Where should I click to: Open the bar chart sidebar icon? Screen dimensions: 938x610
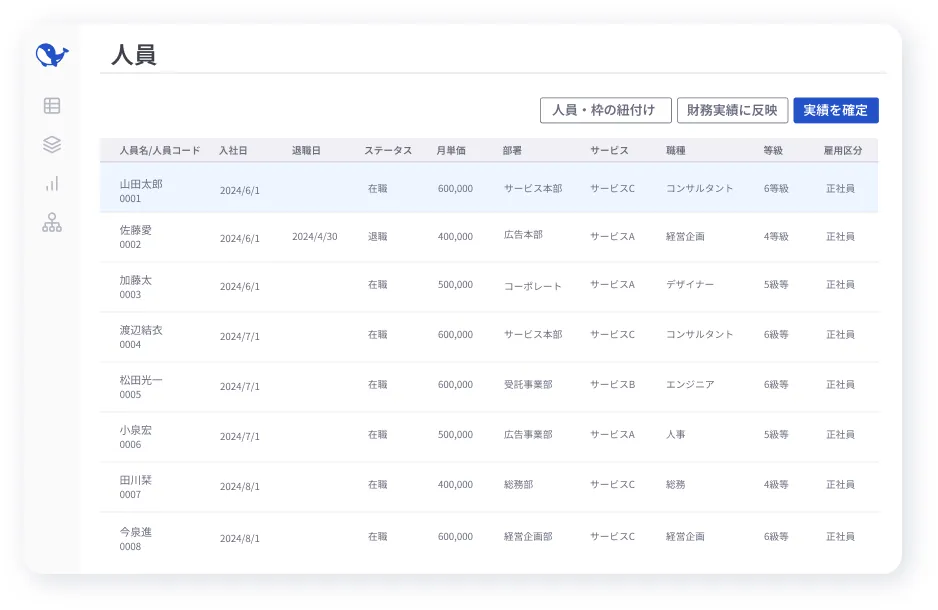(x=52, y=184)
